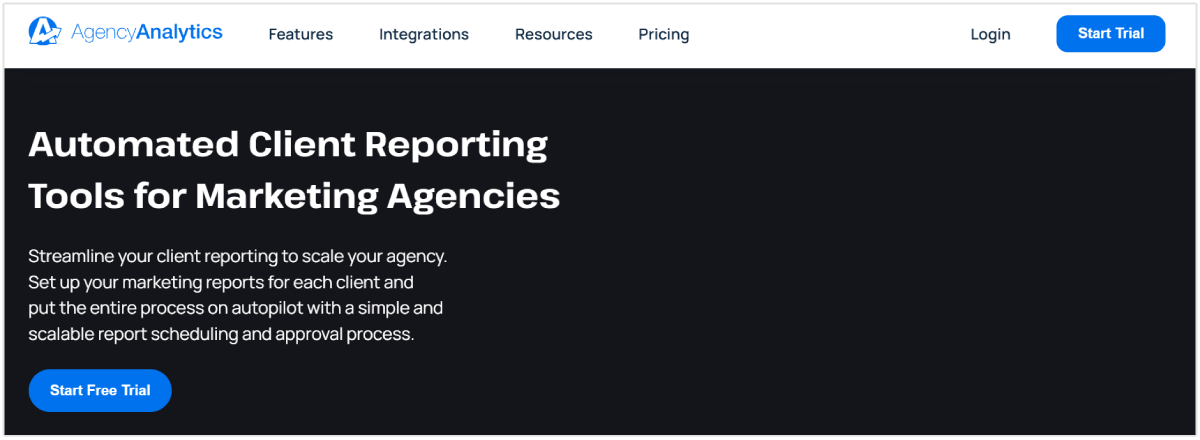Image resolution: width=1200 pixels, height=440 pixels.
Task: Click the AgencyAnalytics logo icon
Action: (x=46, y=33)
